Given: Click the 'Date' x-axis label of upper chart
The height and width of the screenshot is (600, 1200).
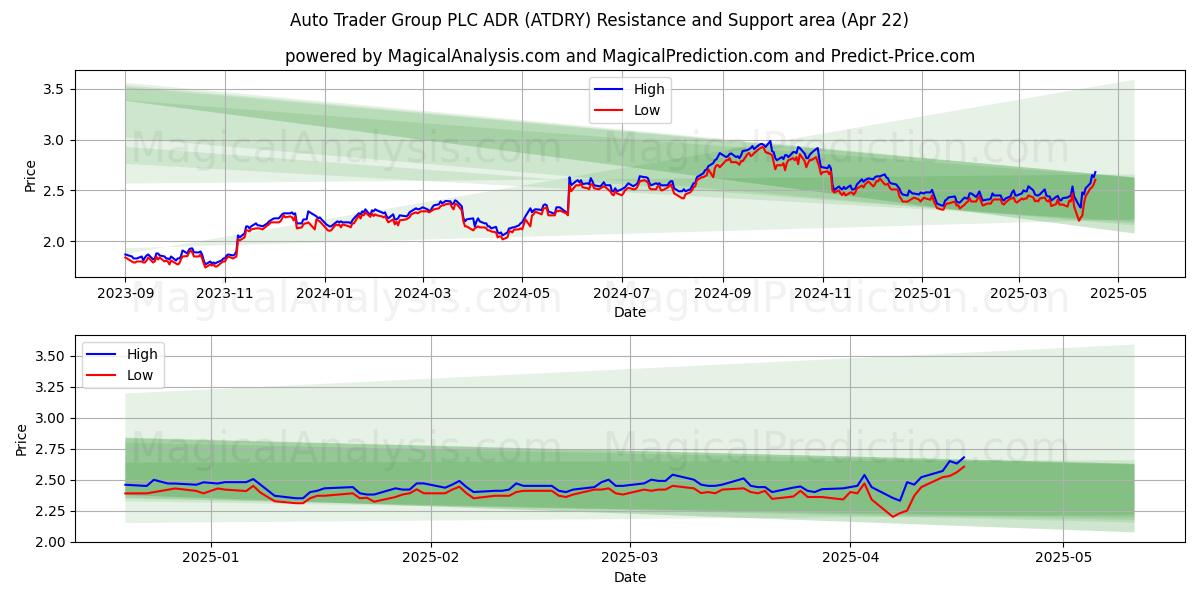Looking at the screenshot, I should [x=630, y=312].
